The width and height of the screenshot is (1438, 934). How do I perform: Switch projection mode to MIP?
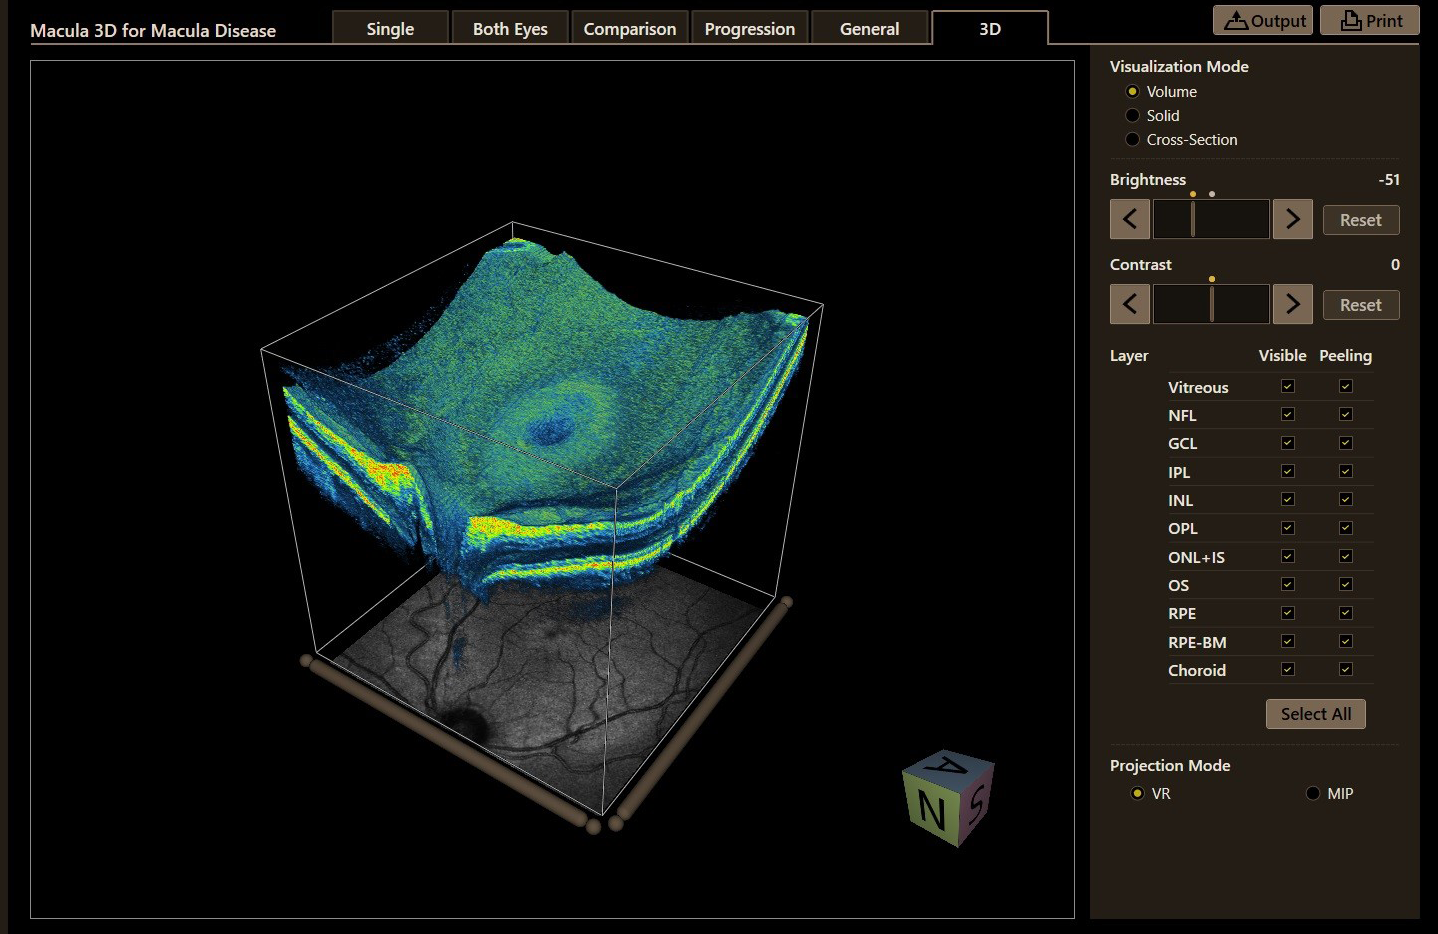tap(1313, 793)
